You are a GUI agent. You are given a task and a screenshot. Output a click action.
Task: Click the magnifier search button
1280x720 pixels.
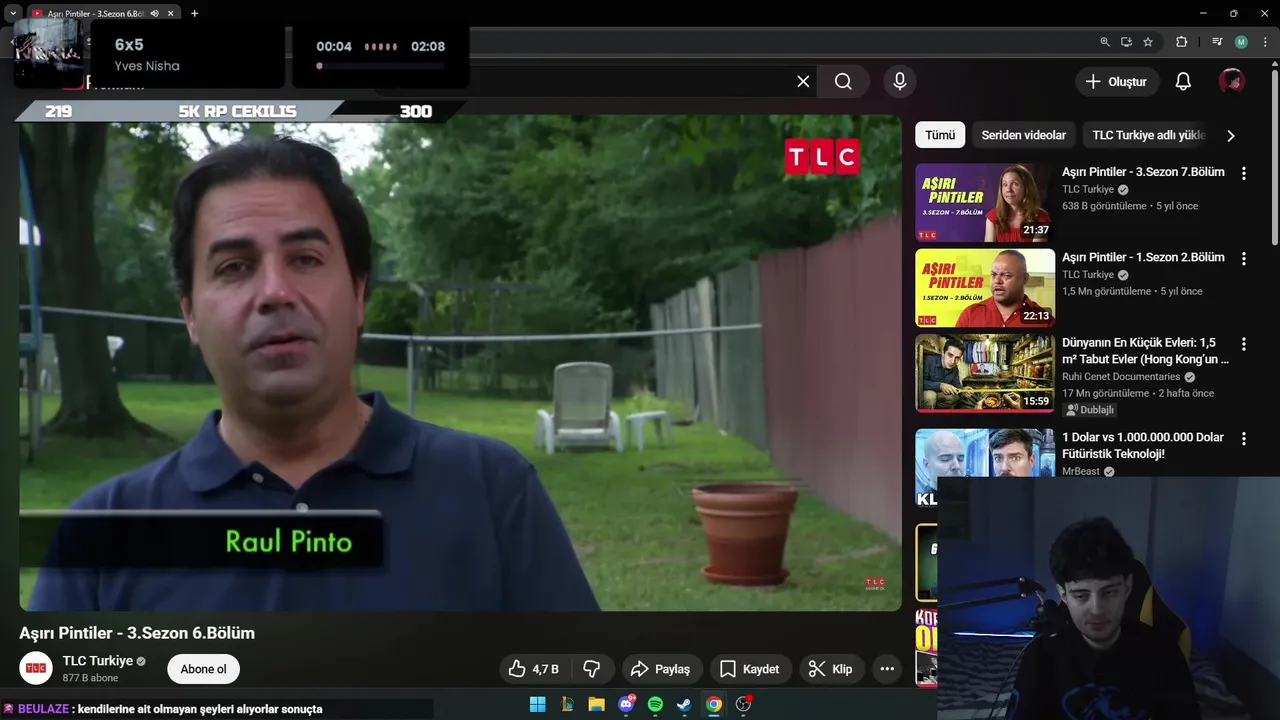(843, 82)
